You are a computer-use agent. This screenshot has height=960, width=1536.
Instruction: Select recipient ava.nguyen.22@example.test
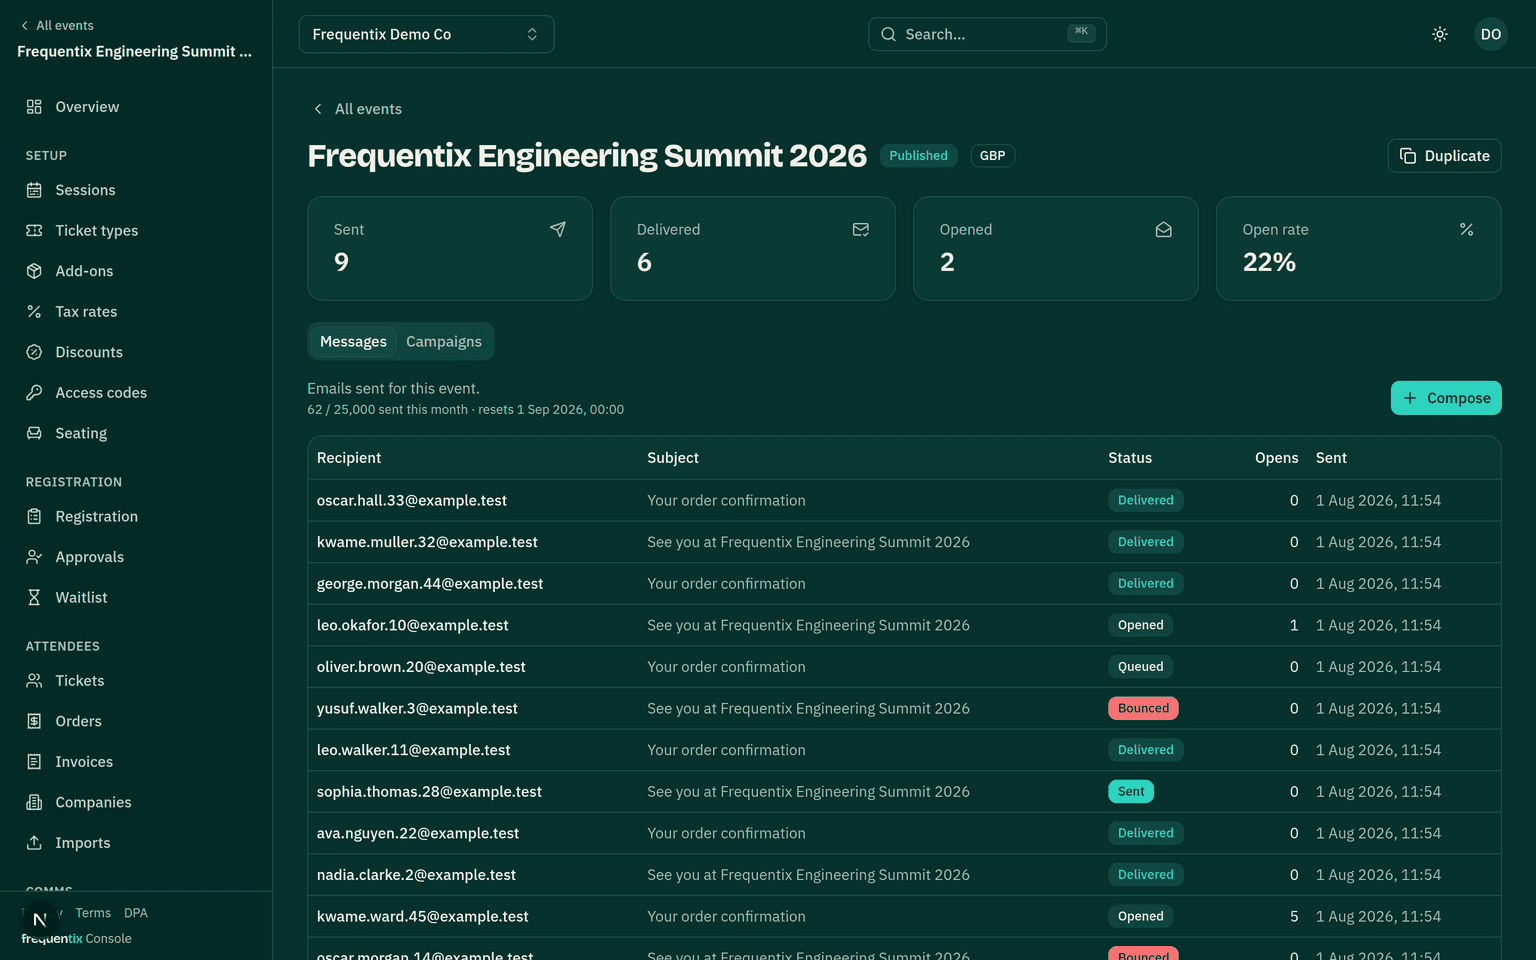point(418,833)
